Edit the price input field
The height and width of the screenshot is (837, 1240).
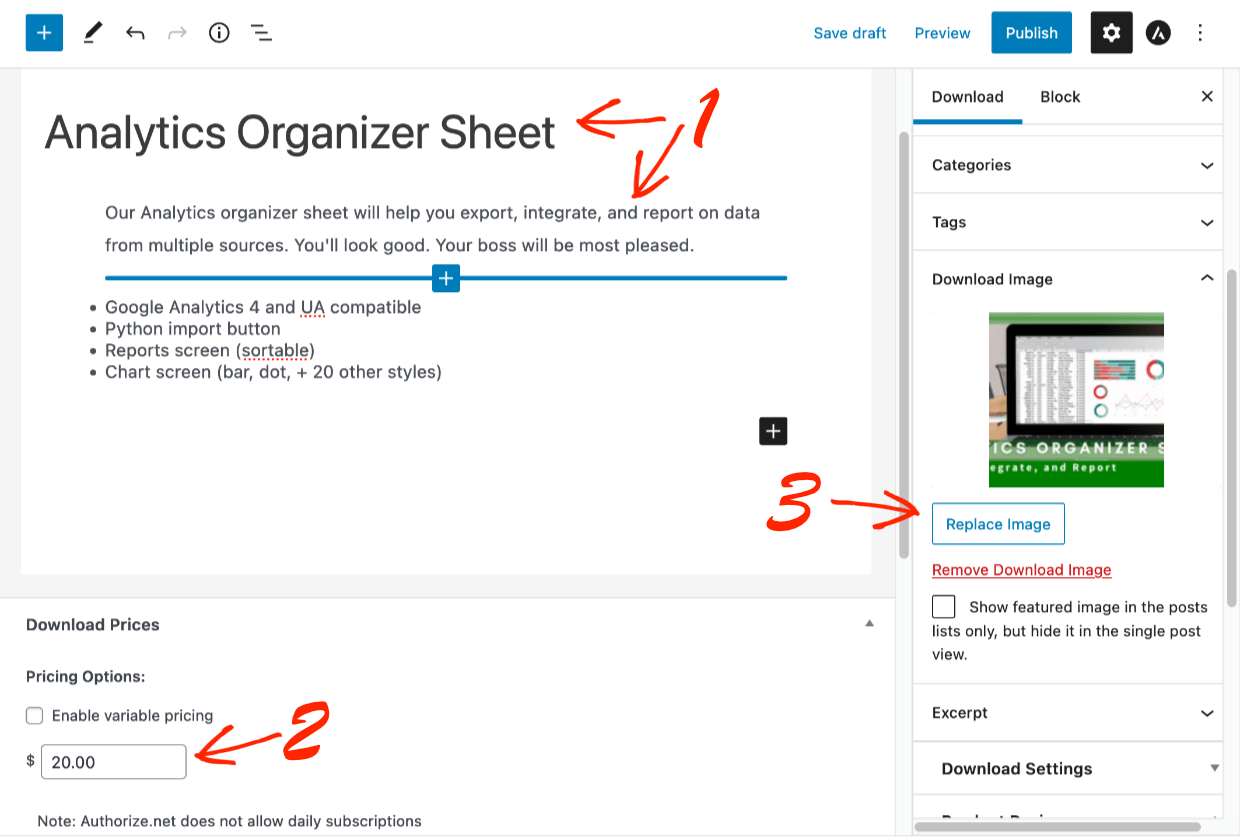[x=113, y=761]
